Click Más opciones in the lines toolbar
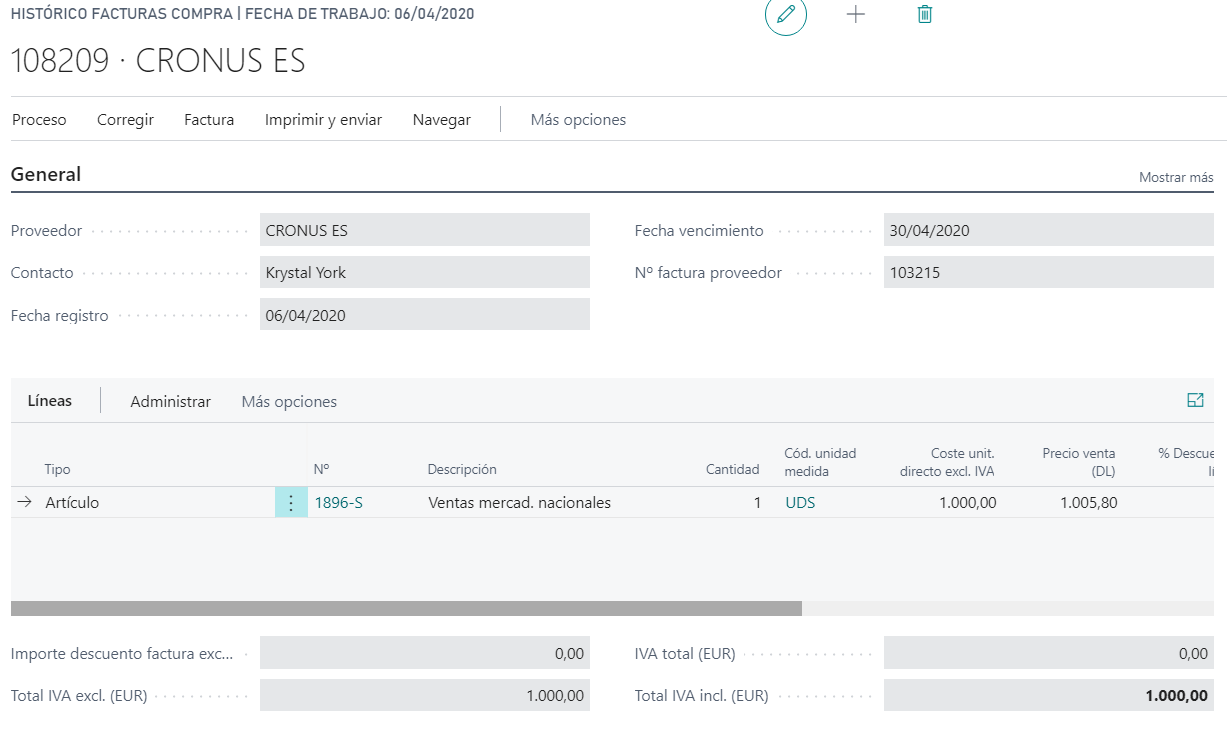The height and width of the screenshot is (732, 1227). click(x=289, y=402)
